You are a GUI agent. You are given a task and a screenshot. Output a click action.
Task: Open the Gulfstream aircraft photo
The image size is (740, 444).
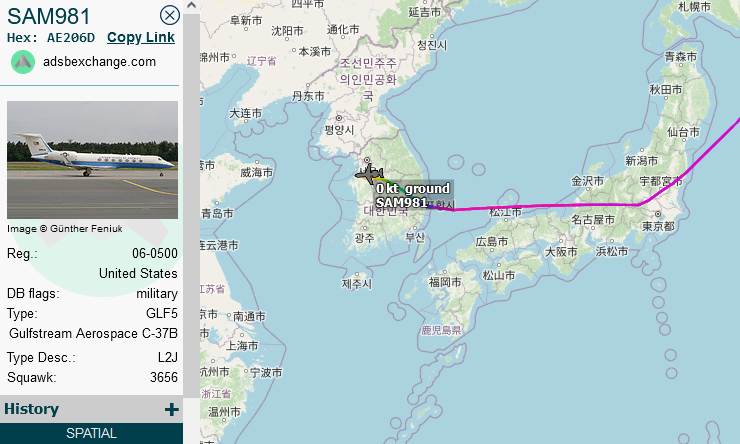pos(92,159)
